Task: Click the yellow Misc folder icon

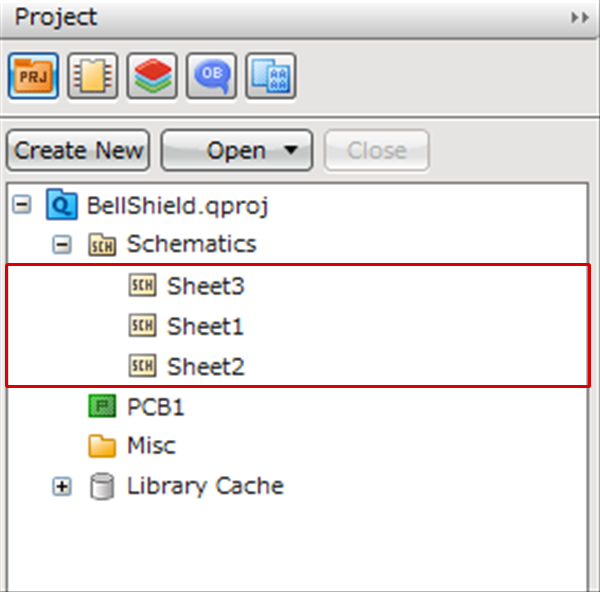Action: (102, 446)
